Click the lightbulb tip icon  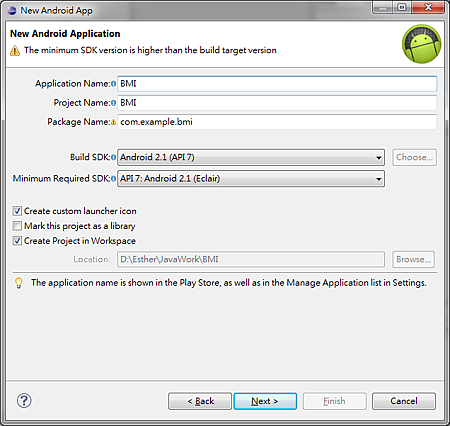[19, 283]
